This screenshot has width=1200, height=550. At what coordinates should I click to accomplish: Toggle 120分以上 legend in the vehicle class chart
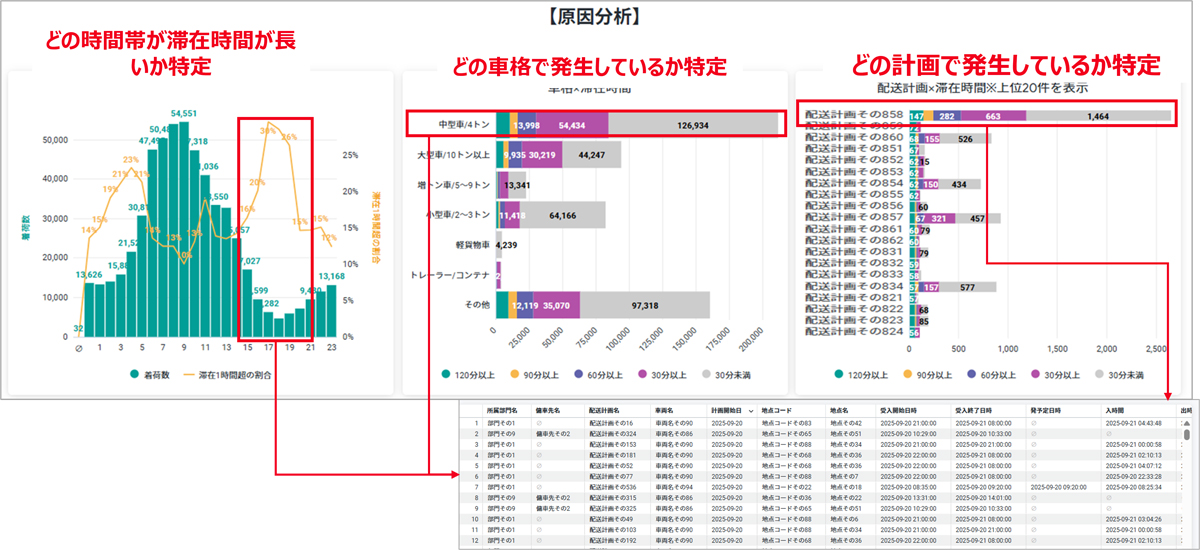coord(448,374)
